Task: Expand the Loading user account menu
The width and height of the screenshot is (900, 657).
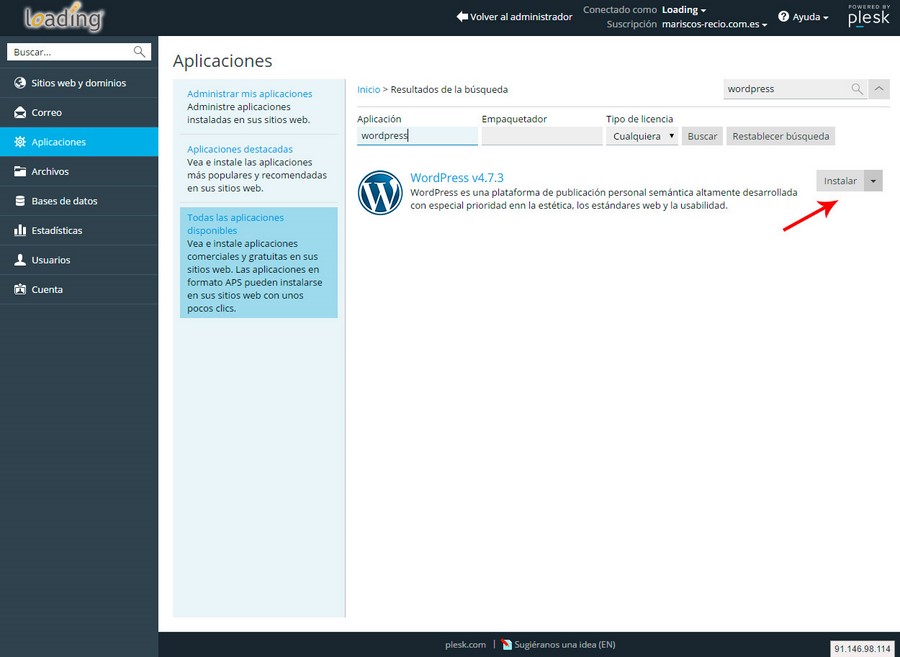Action: (684, 10)
